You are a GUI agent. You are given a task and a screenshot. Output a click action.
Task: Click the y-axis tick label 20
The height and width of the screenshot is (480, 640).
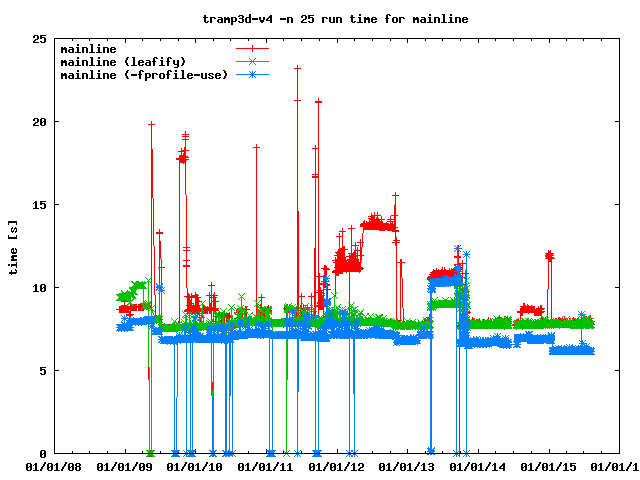coord(39,122)
